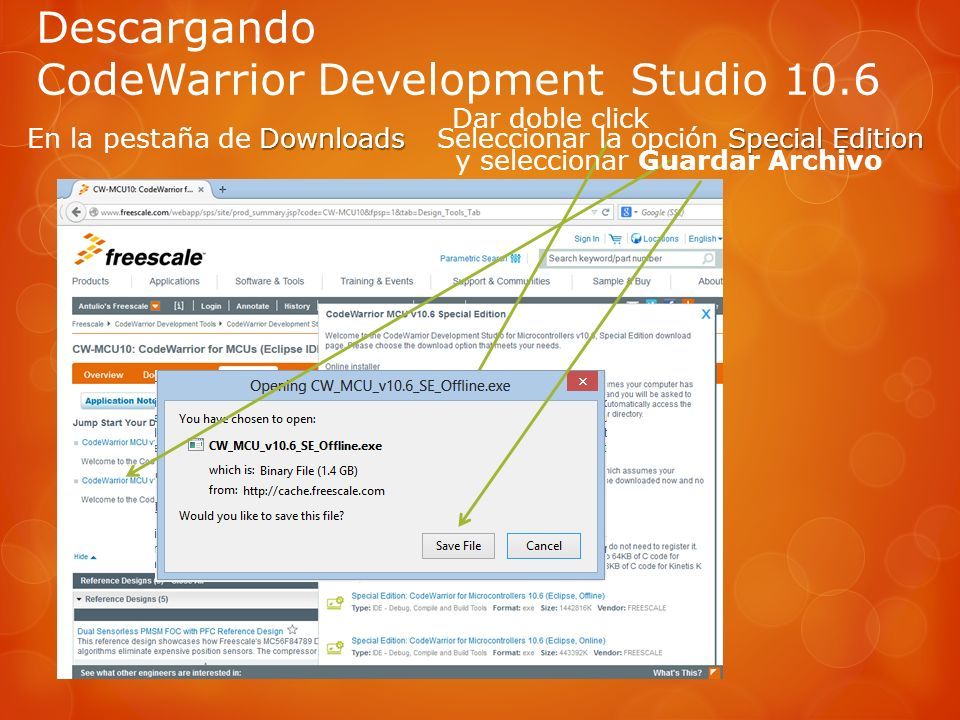Click text 'Binary File (1.4 GB)'
The height and width of the screenshot is (720, 960).
[x=309, y=471]
